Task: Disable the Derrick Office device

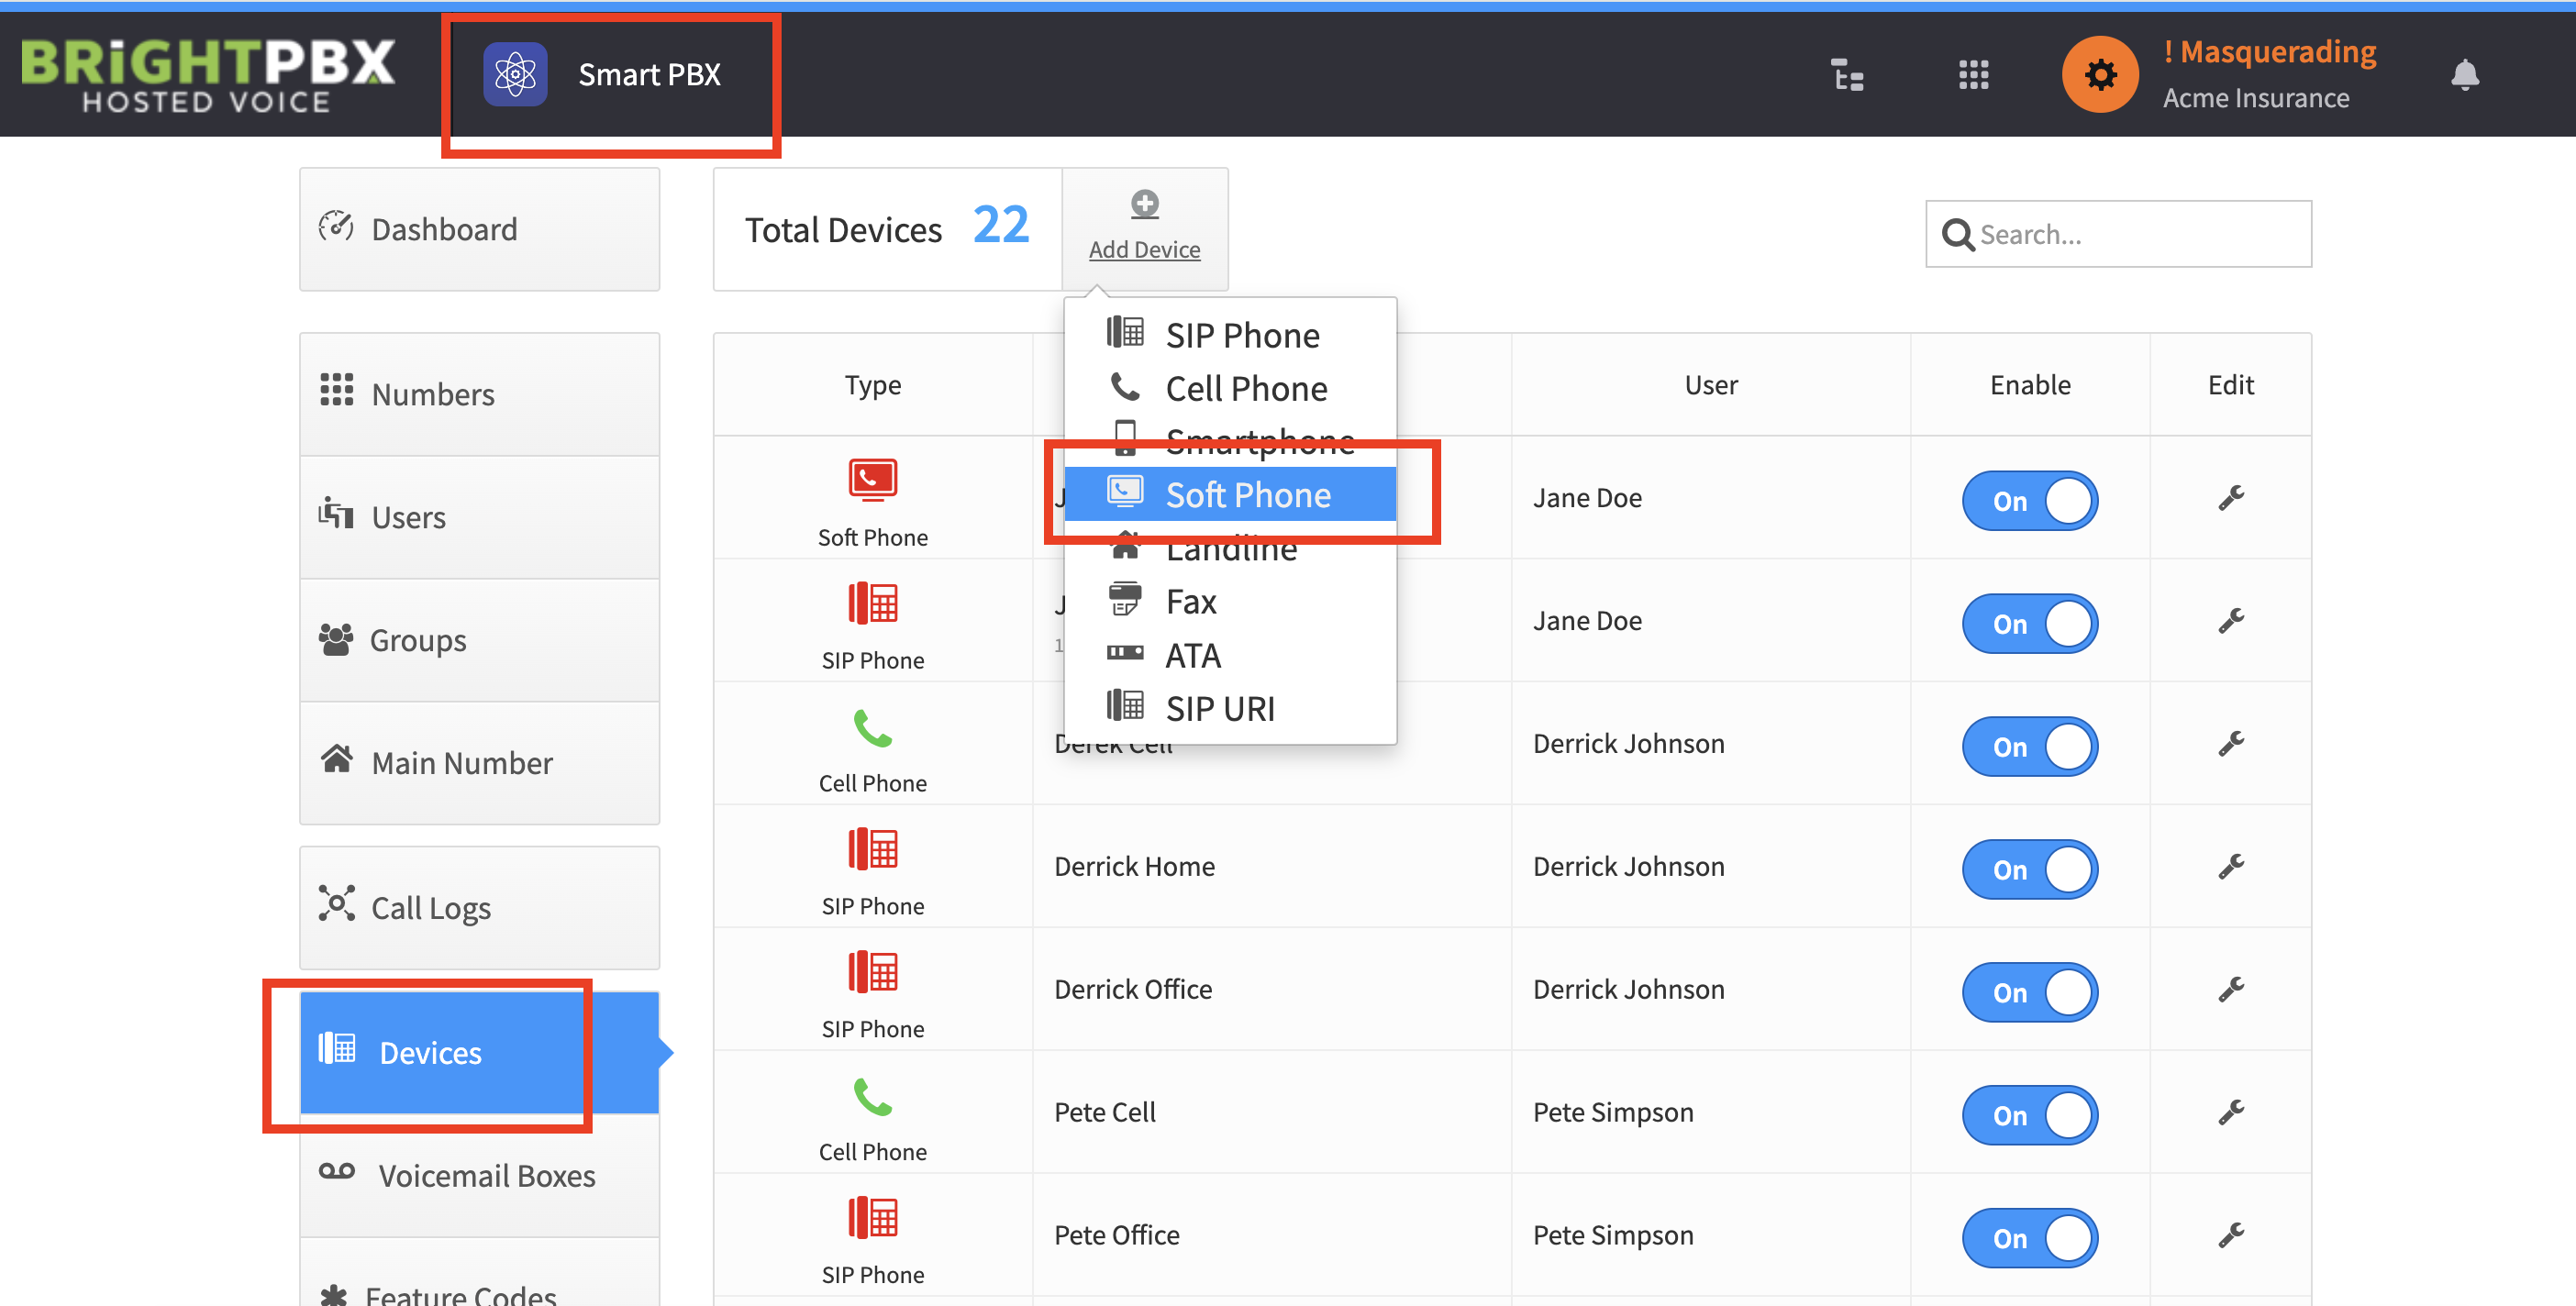Action: tap(2029, 993)
